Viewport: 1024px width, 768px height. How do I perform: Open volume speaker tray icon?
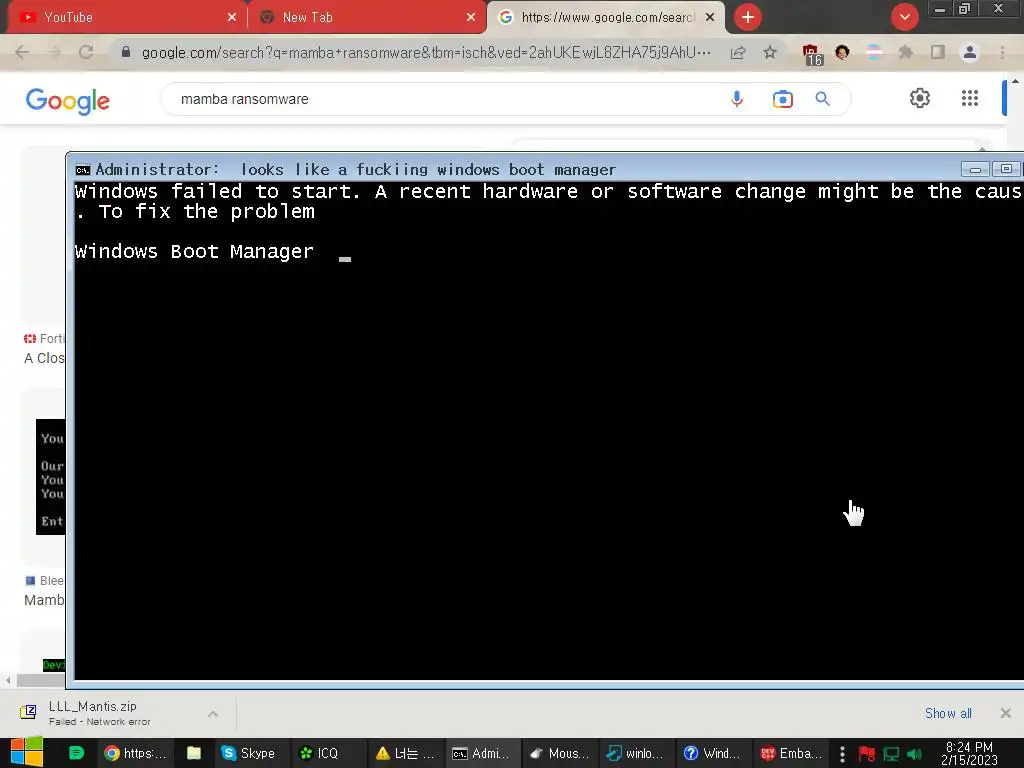point(914,754)
